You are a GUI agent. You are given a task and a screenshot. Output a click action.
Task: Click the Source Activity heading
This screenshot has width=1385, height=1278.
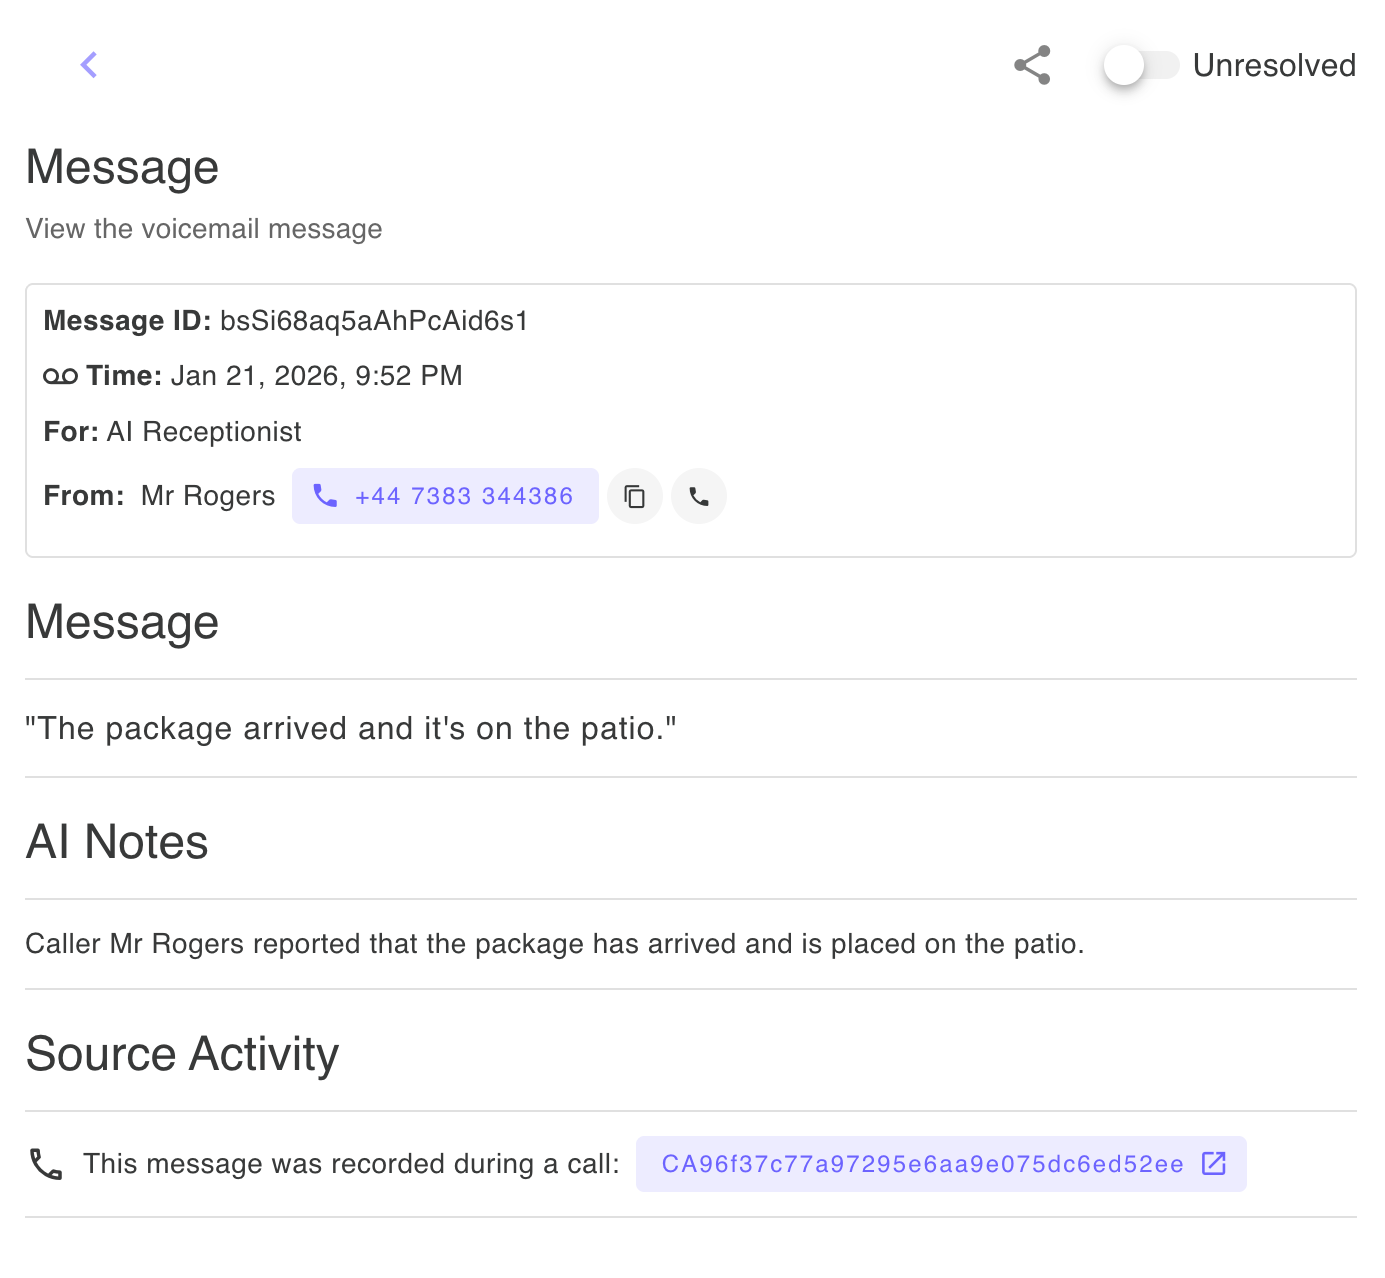click(x=183, y=1053)
